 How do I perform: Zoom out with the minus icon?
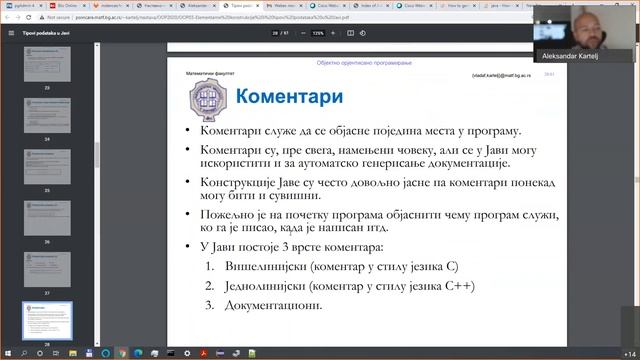(303, 33)
